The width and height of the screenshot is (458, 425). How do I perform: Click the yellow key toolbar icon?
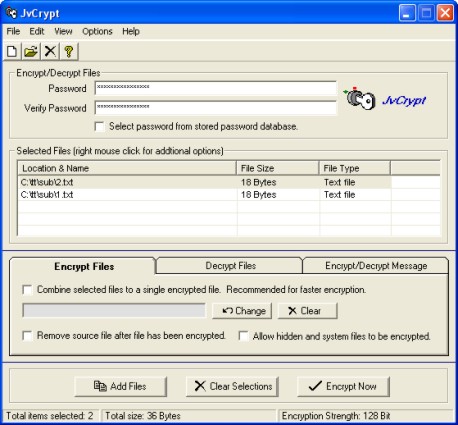(69, 51)
